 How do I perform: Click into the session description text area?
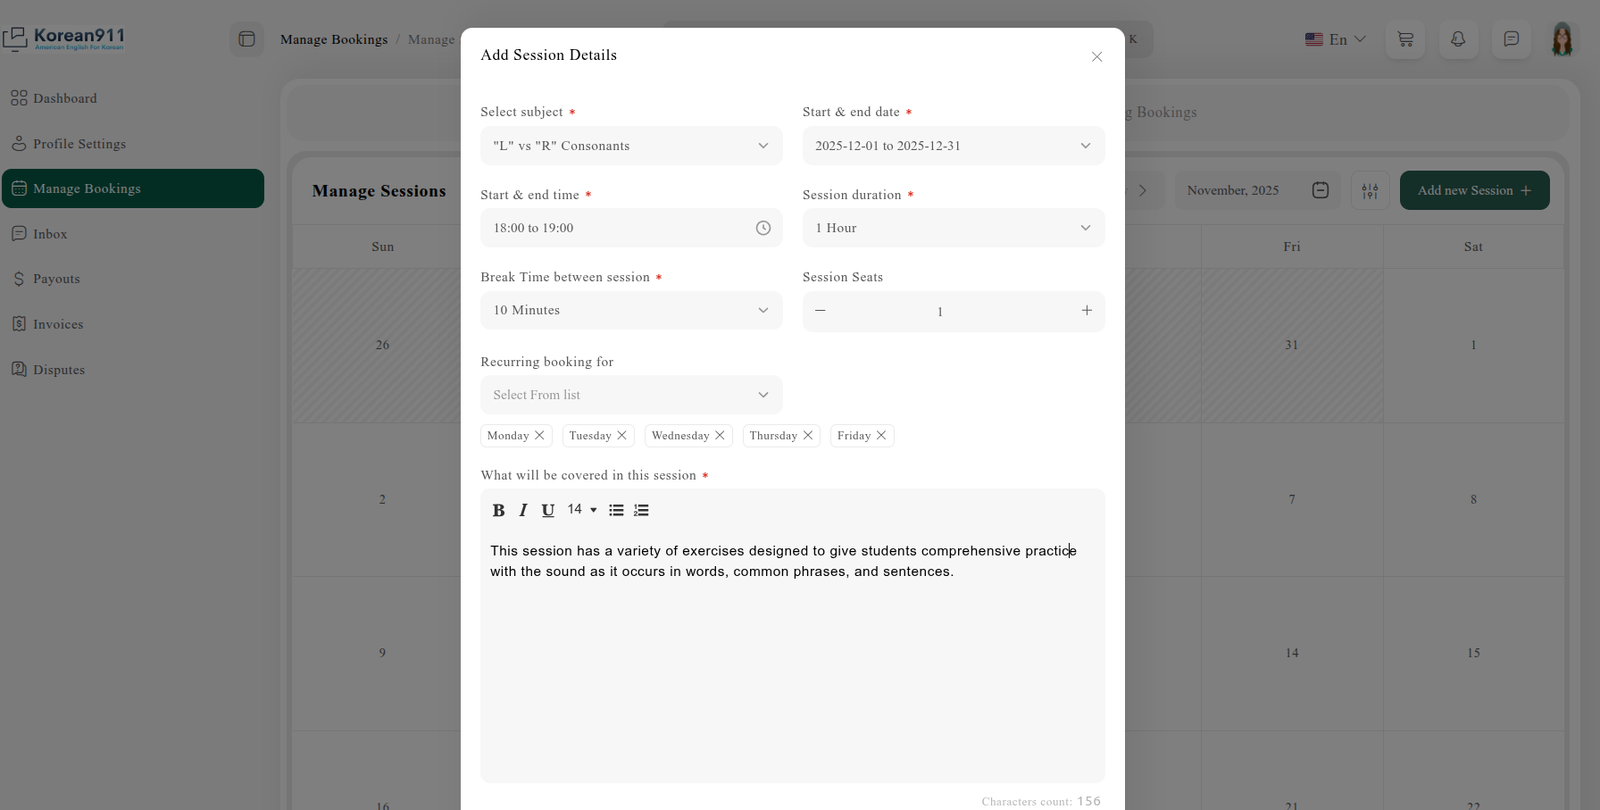point(792,660)
